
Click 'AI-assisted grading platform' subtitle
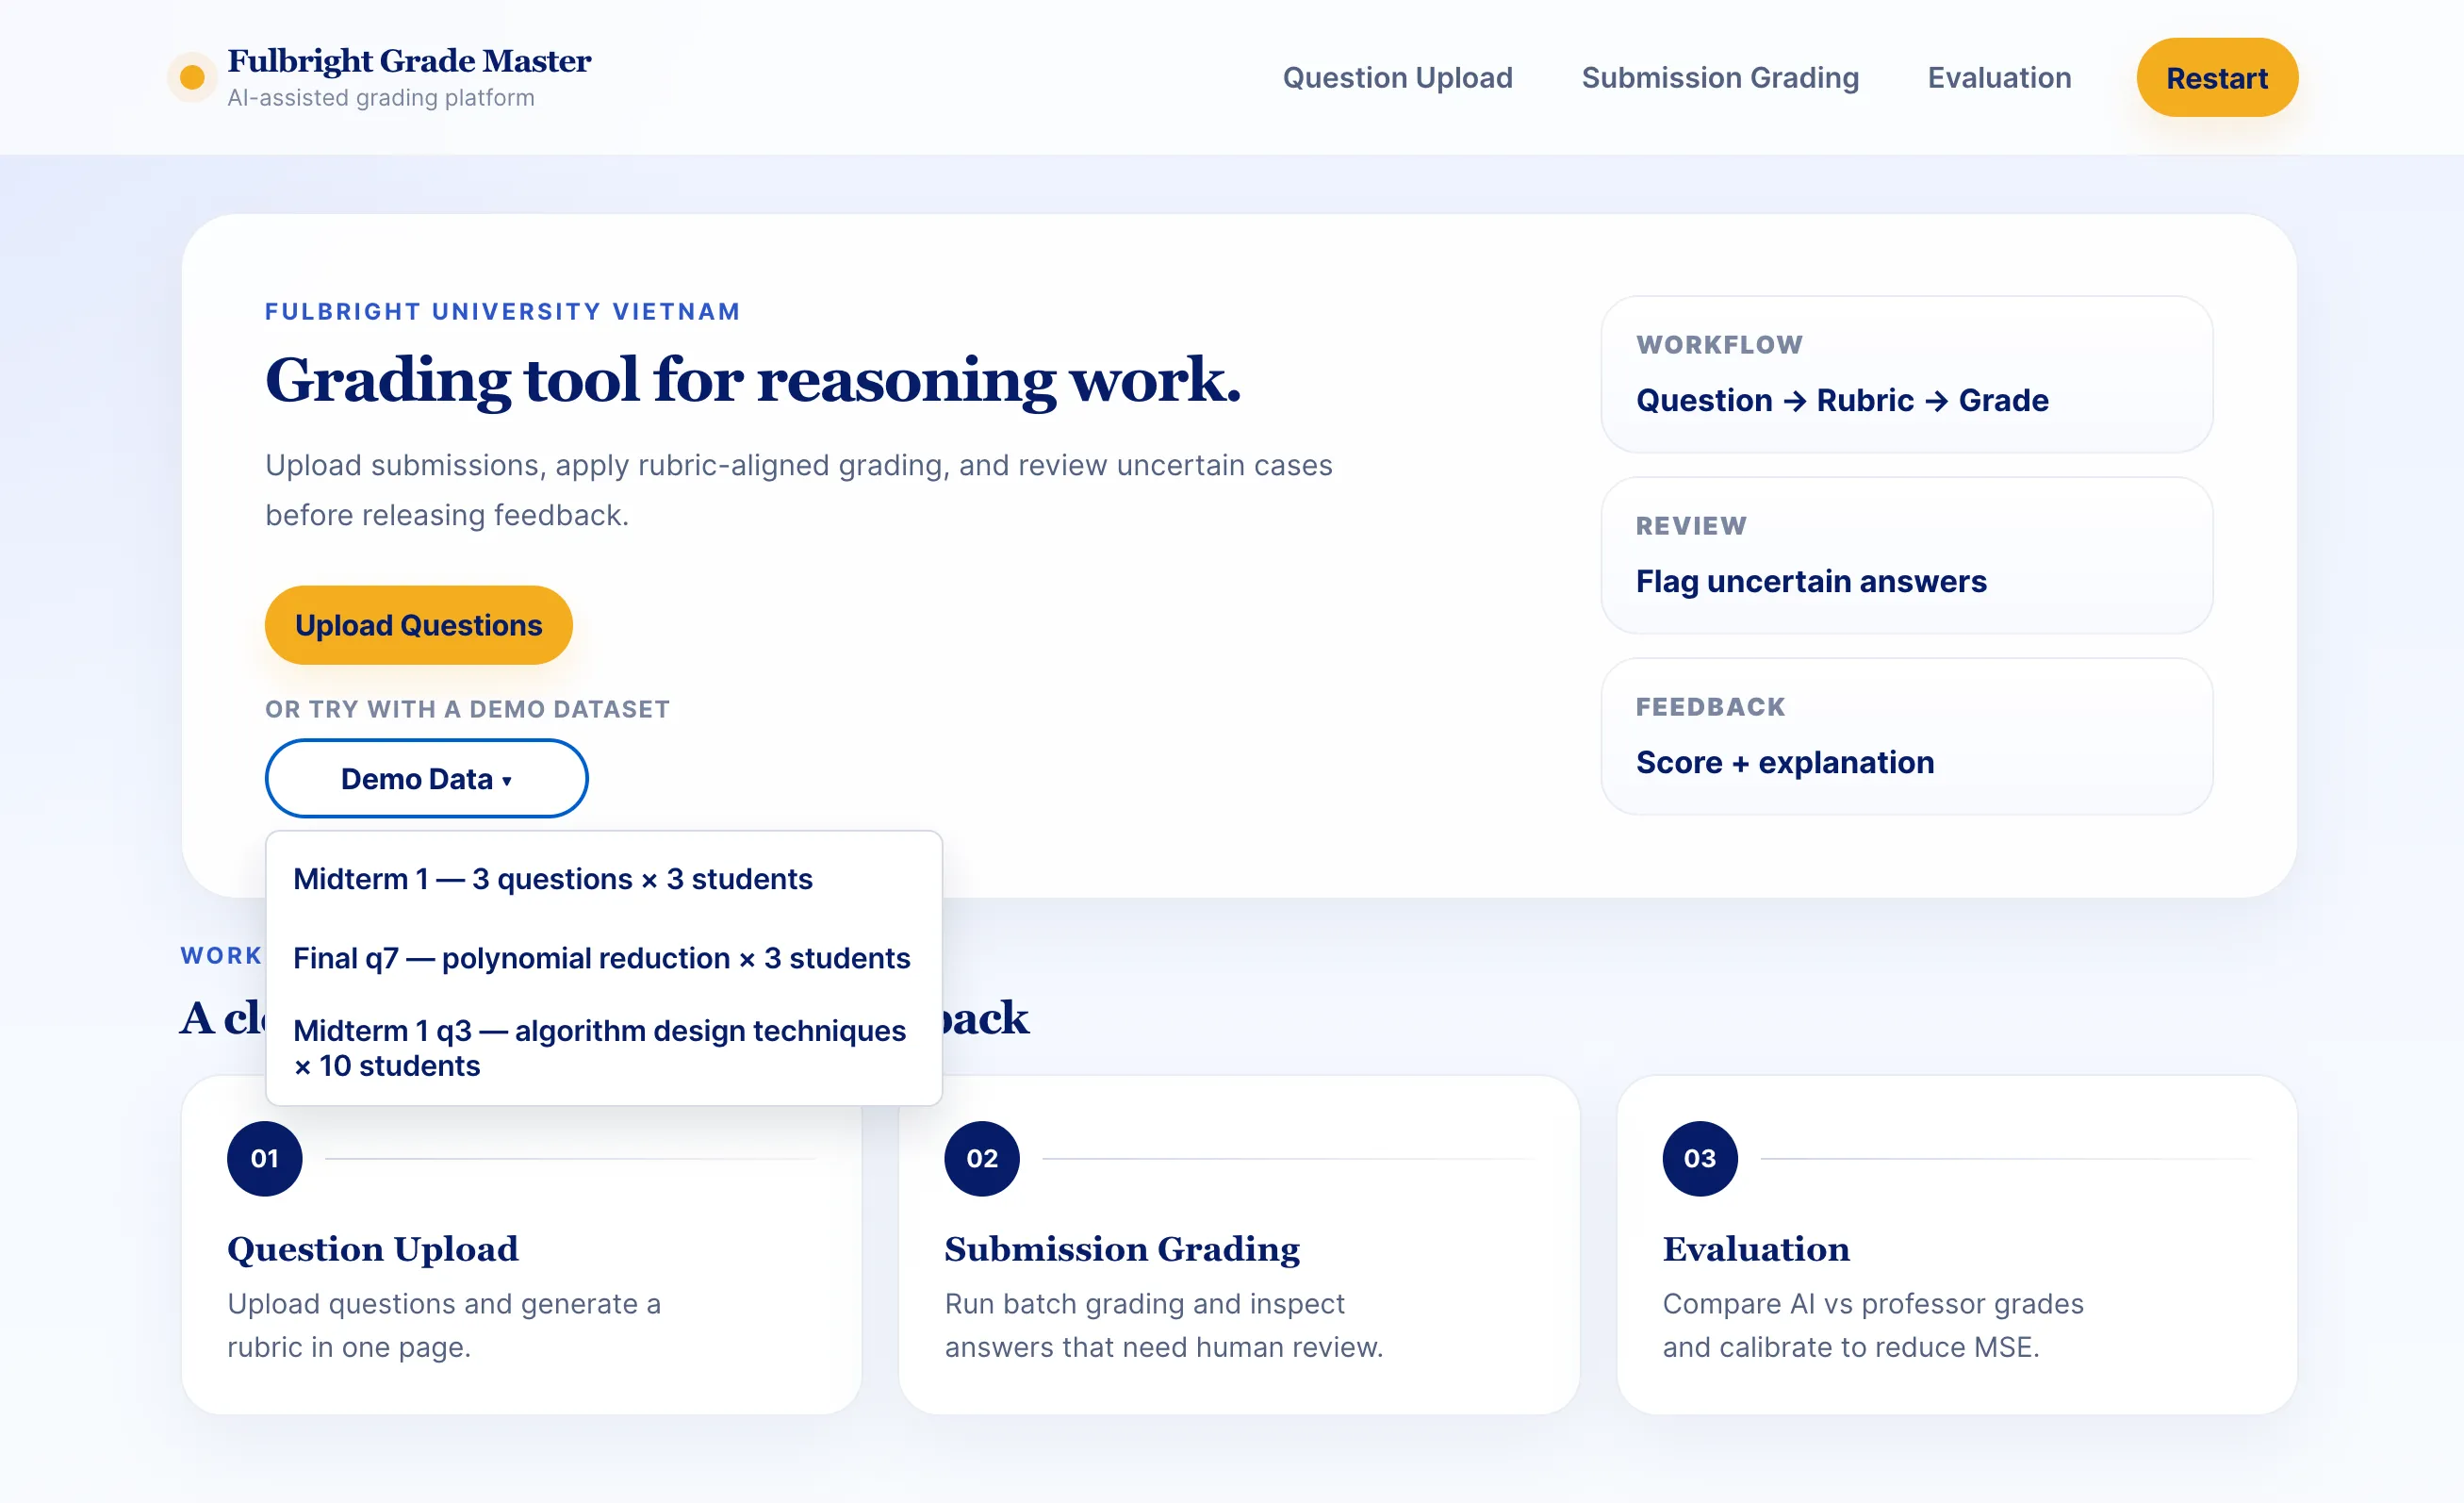[380, 97]
